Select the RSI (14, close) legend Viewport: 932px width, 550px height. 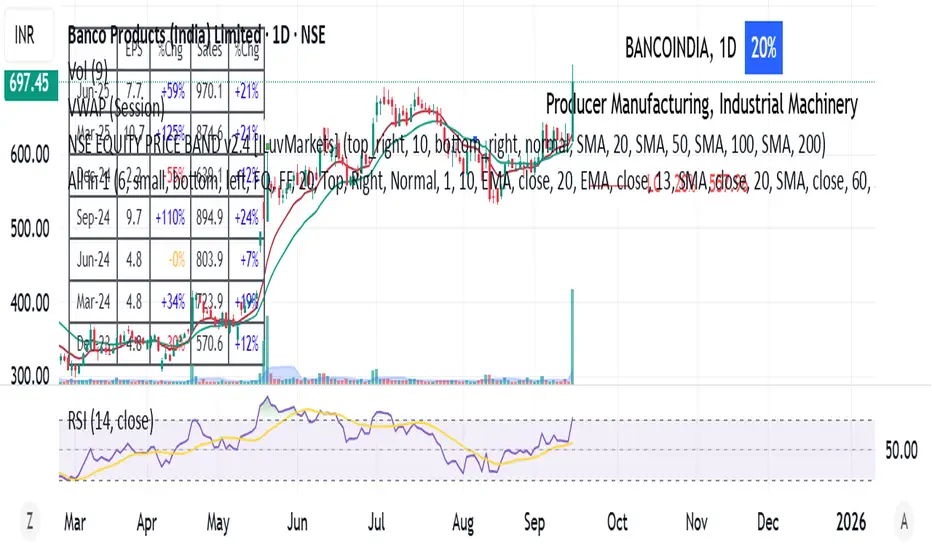pos(111,421)
